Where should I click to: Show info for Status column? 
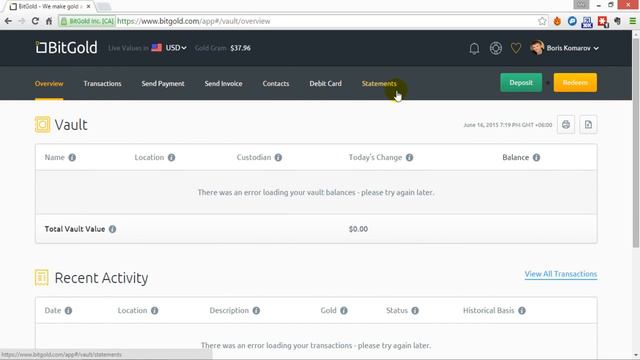415,311
